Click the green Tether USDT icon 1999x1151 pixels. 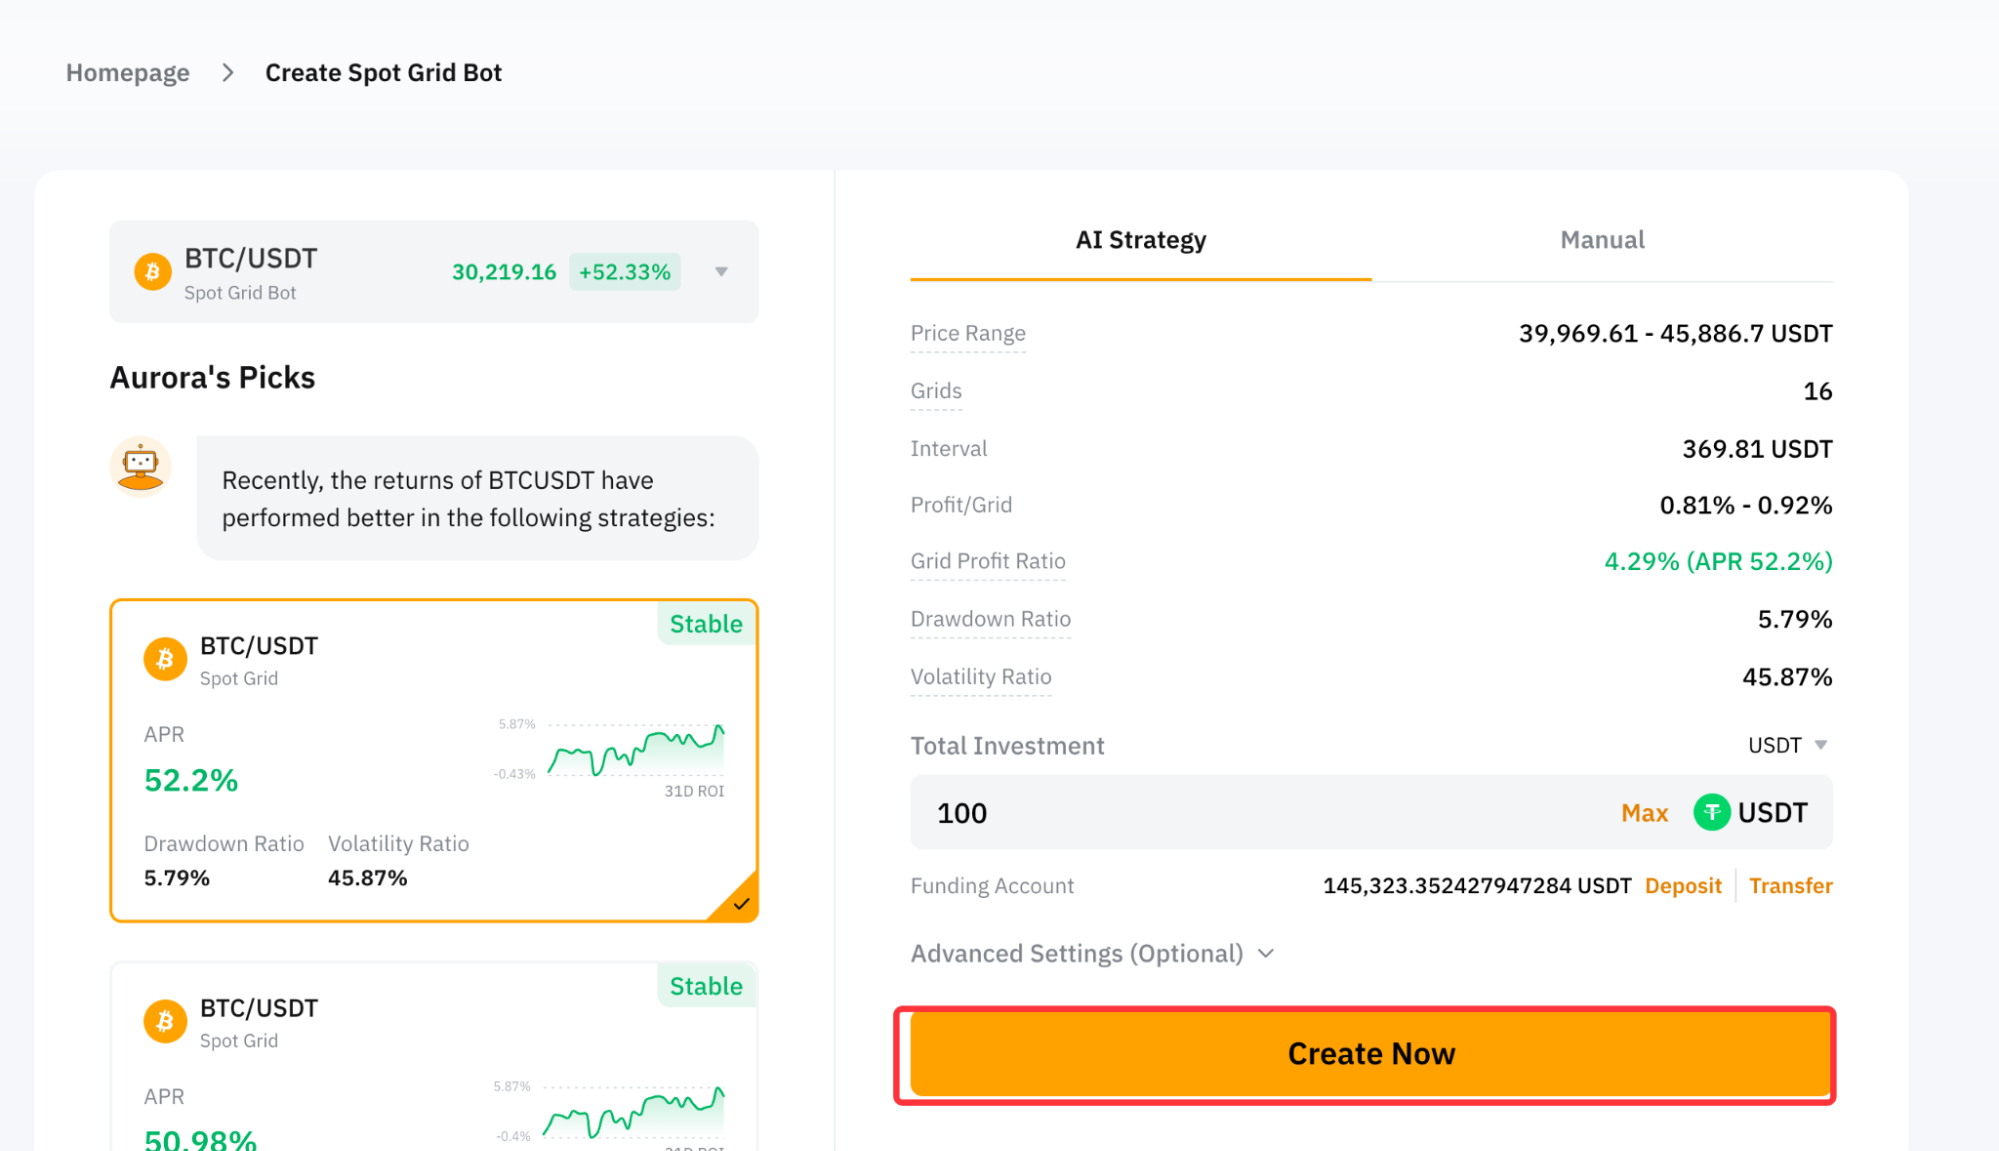coord(1711,812)
